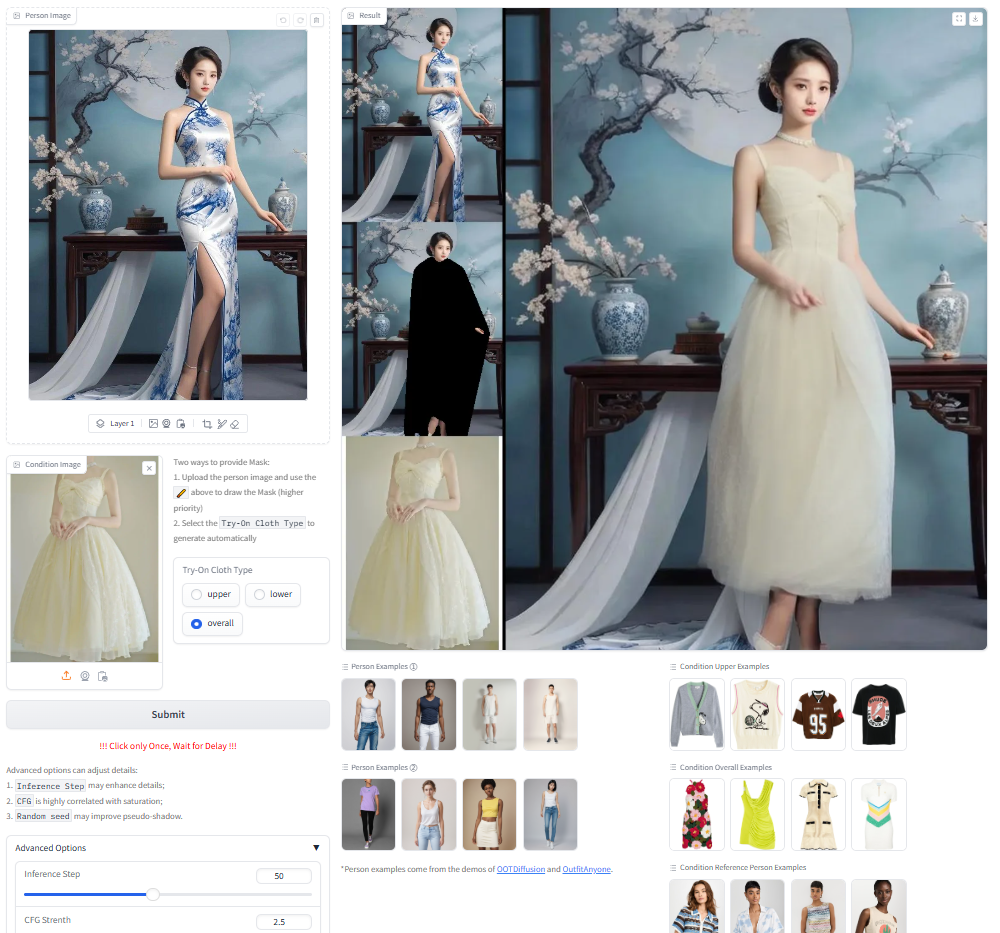Choose the neon yellow dress condition example
This screenshot has height=933, width=1000.
757,814
